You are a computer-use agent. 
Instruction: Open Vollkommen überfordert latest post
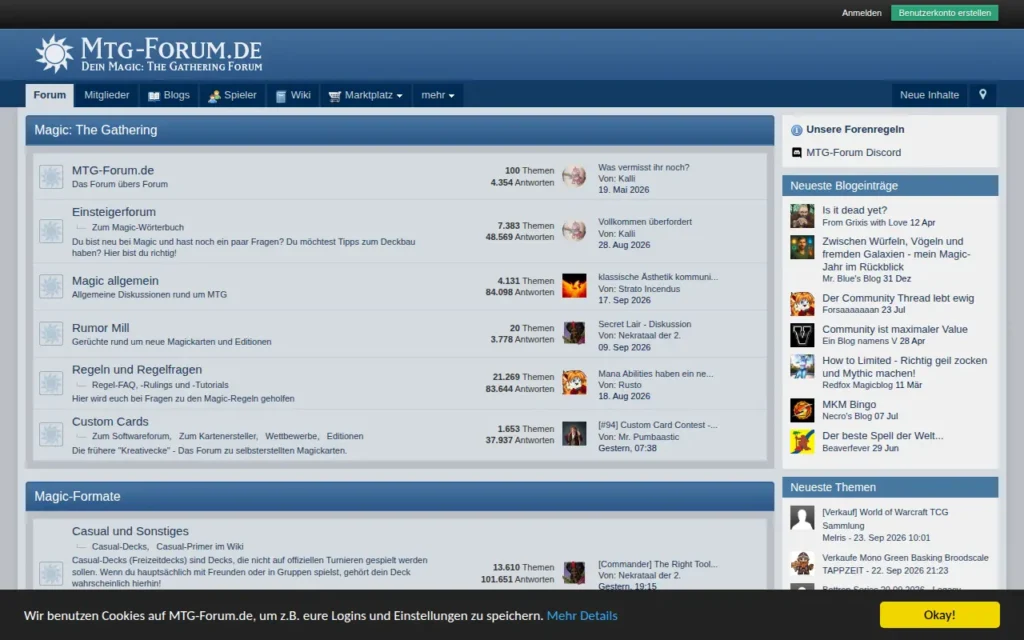click(x=645, y=222)
